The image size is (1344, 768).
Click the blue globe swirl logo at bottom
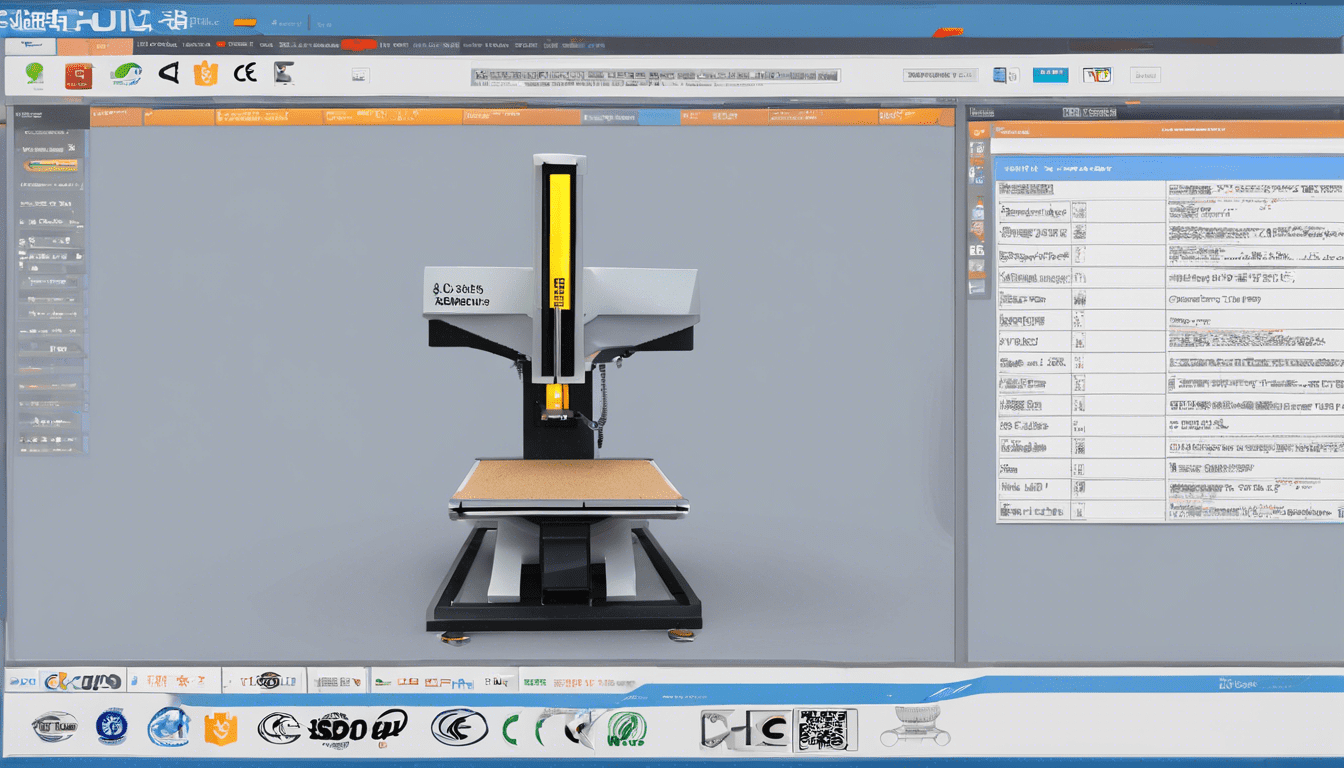click(168, 726)
